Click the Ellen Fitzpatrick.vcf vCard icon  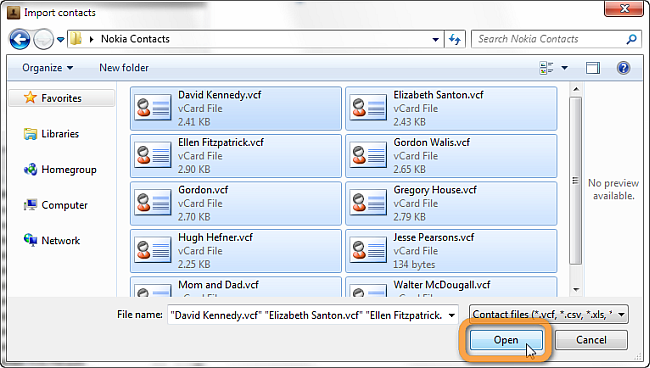click(x=153, y=155)
